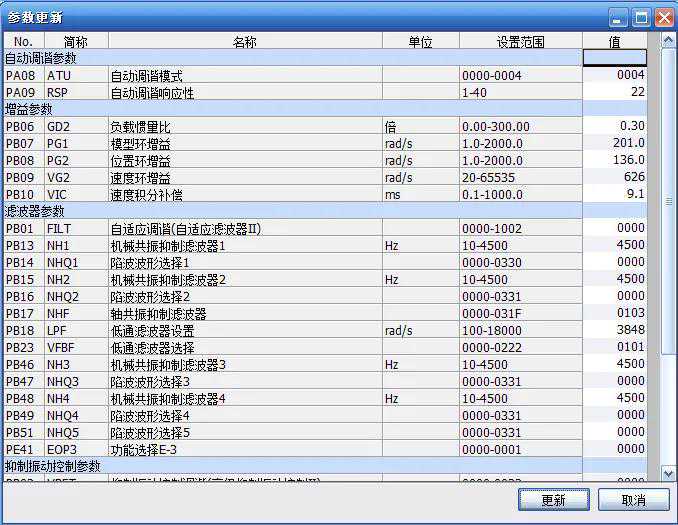Click the 名称 column header
This screenshot has height=525, width=678.
click(245, 42)
